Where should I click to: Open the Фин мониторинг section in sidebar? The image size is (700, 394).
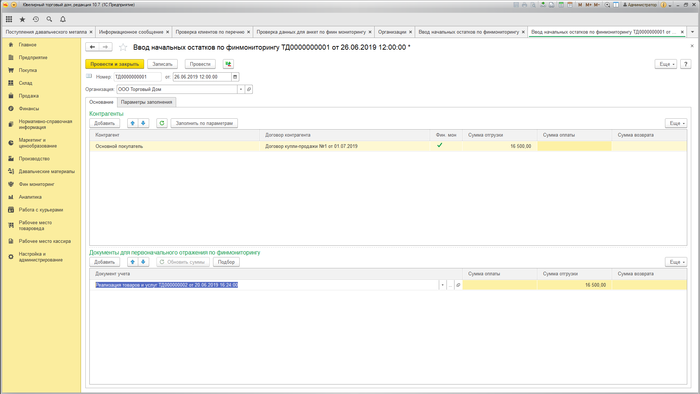37,184
